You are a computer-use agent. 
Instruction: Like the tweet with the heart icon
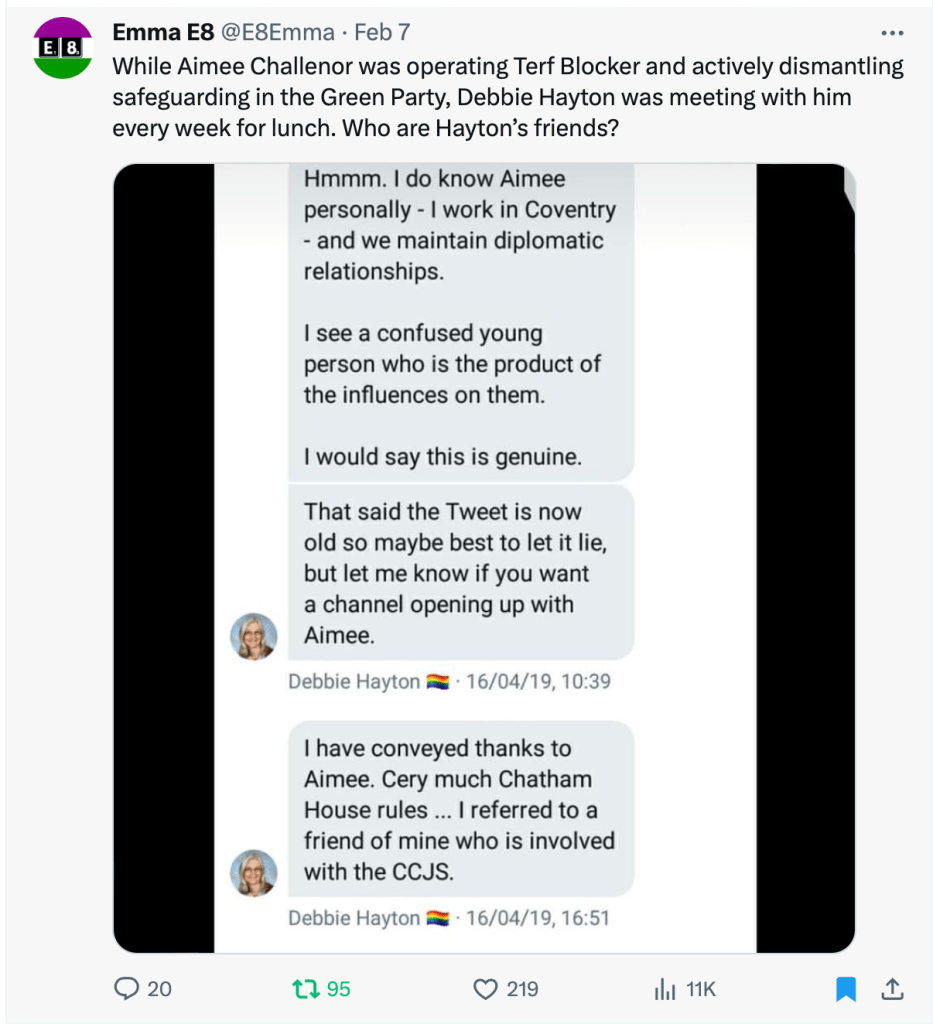[485, 989]
